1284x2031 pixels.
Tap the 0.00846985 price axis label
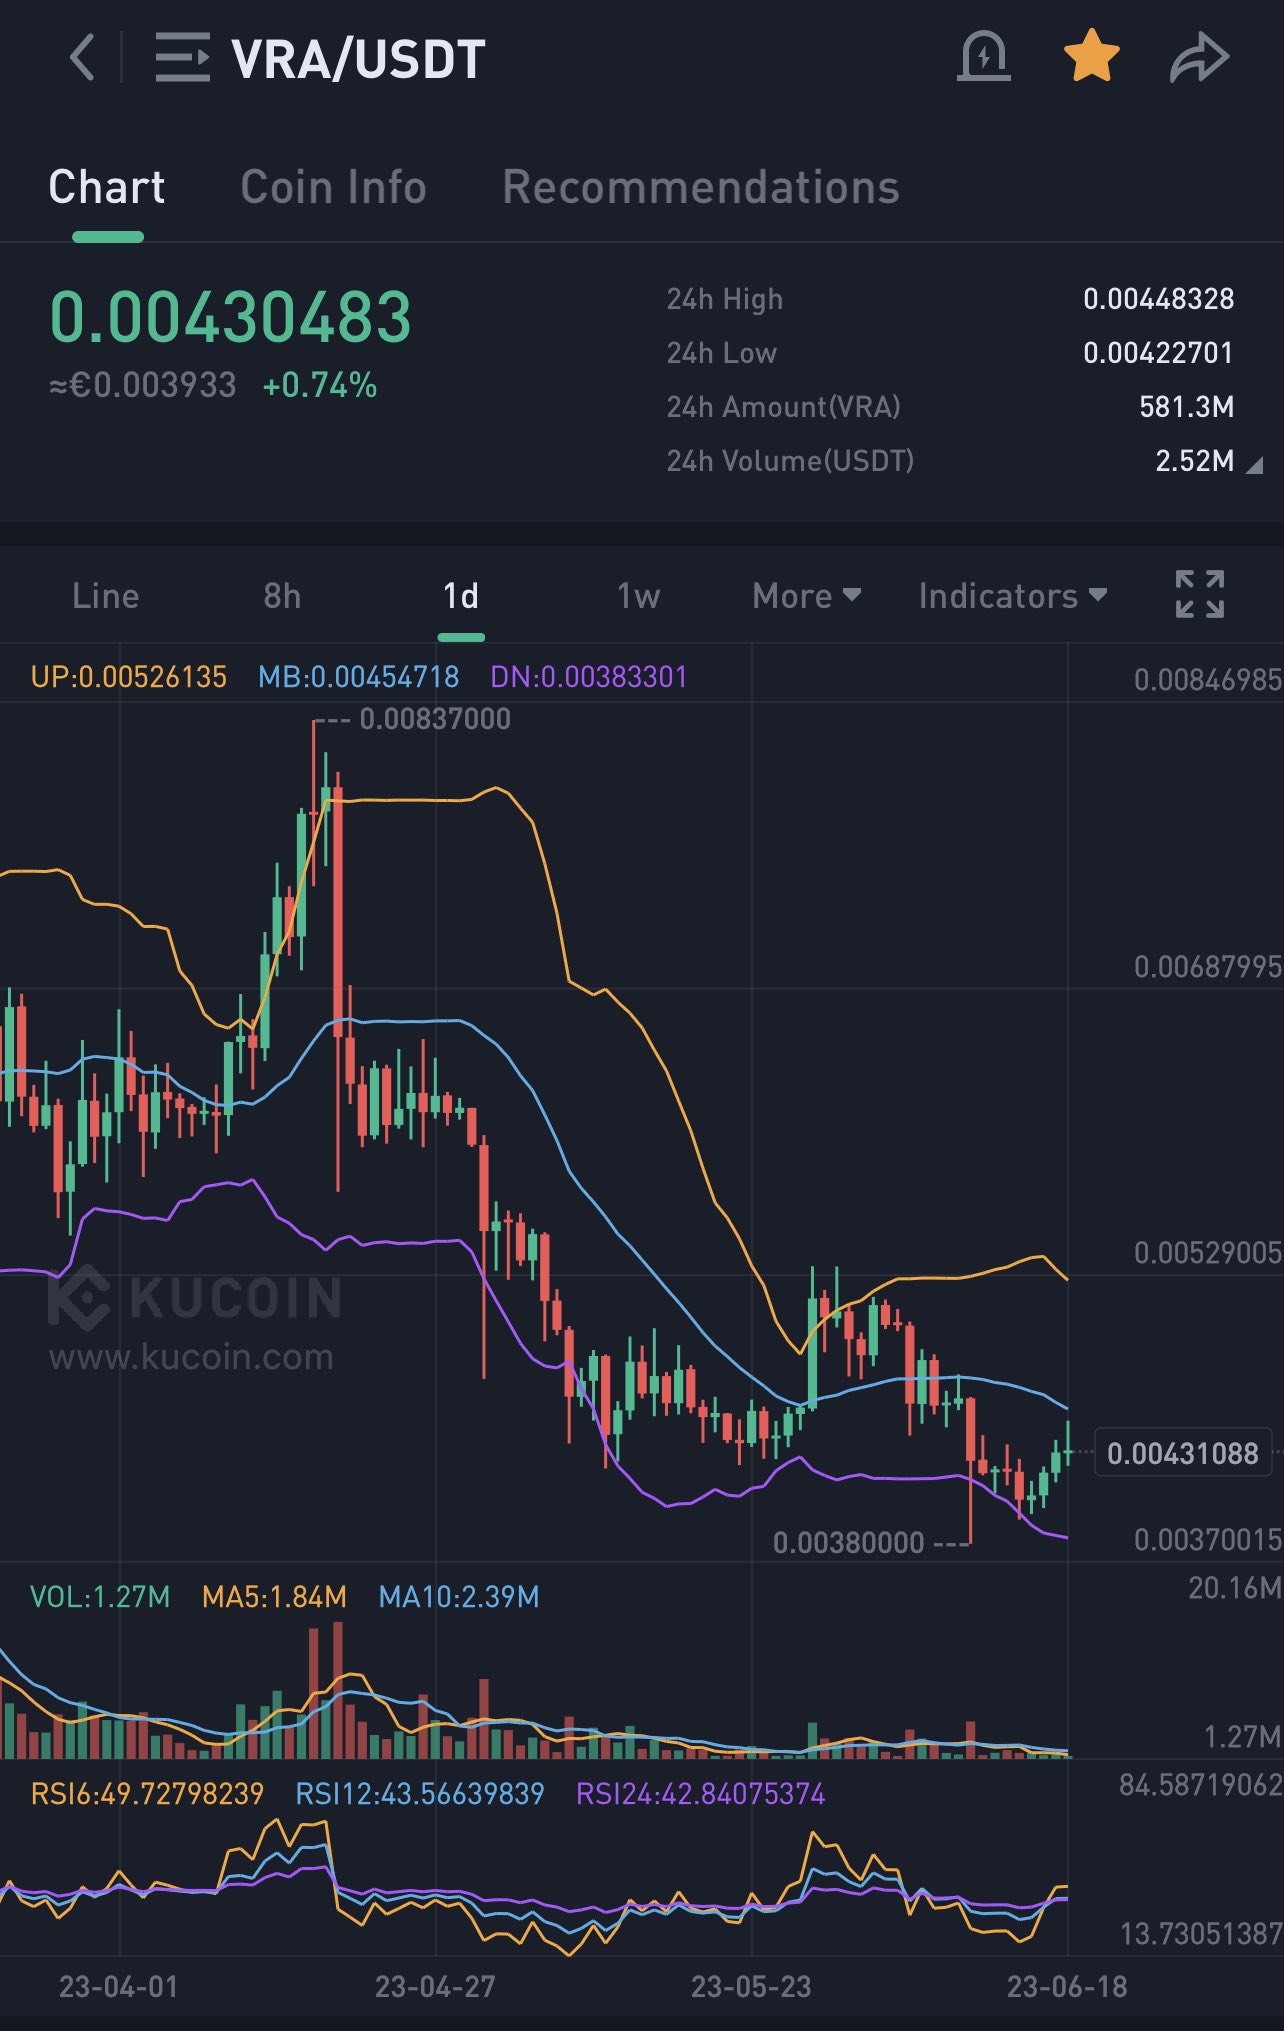(x=1208, y=681)
